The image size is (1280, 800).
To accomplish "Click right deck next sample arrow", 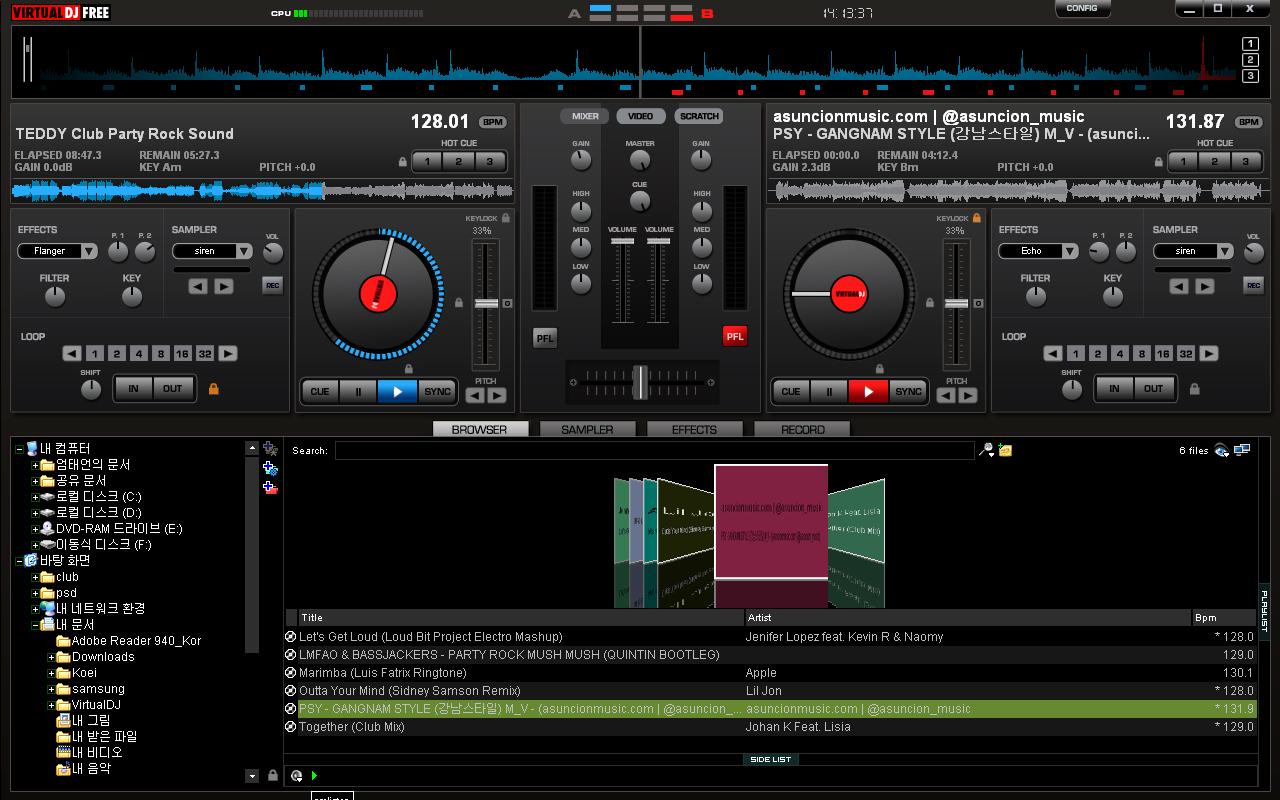I will pos(1205,286).
